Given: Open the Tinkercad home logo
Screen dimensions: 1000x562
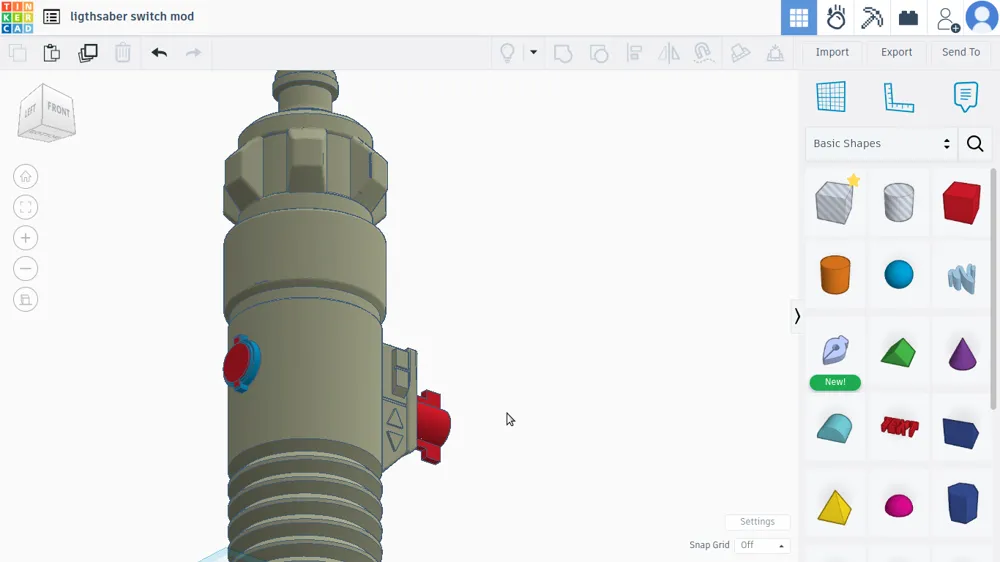Looking at the screenshot, I should 17,17.
